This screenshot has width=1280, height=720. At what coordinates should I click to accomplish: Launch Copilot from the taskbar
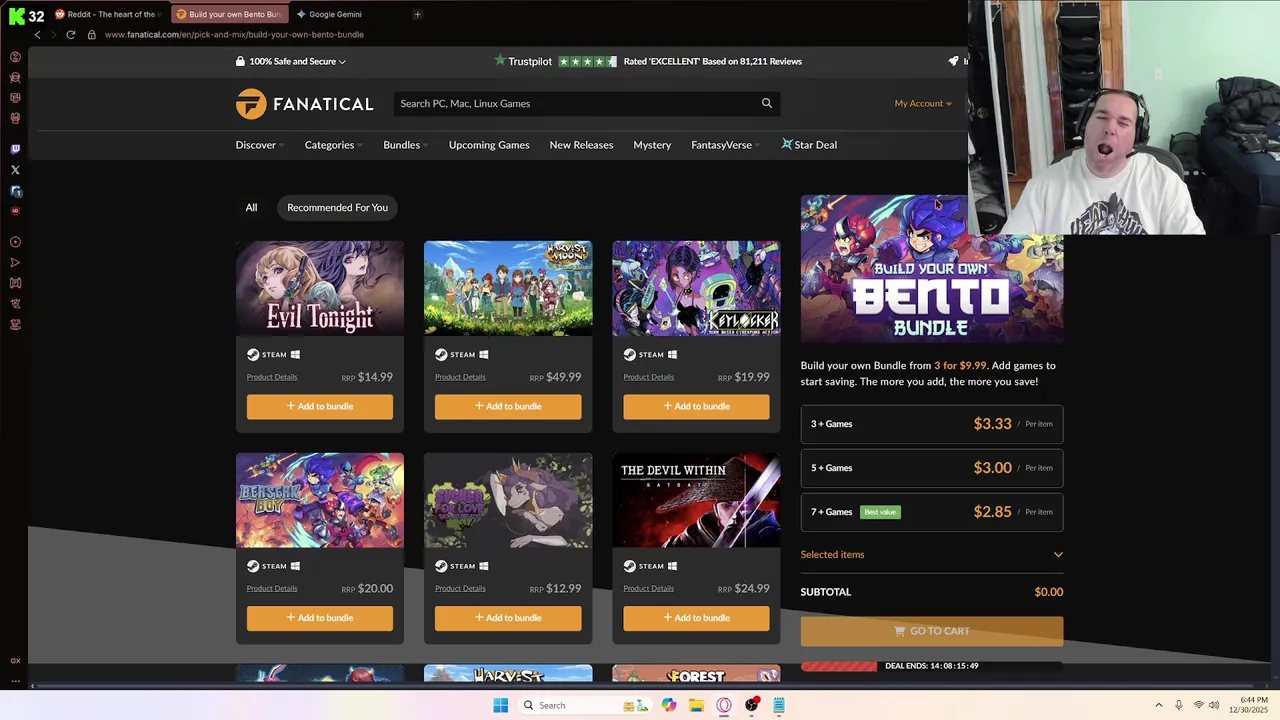pyautogui.click(x=668, y=705)
